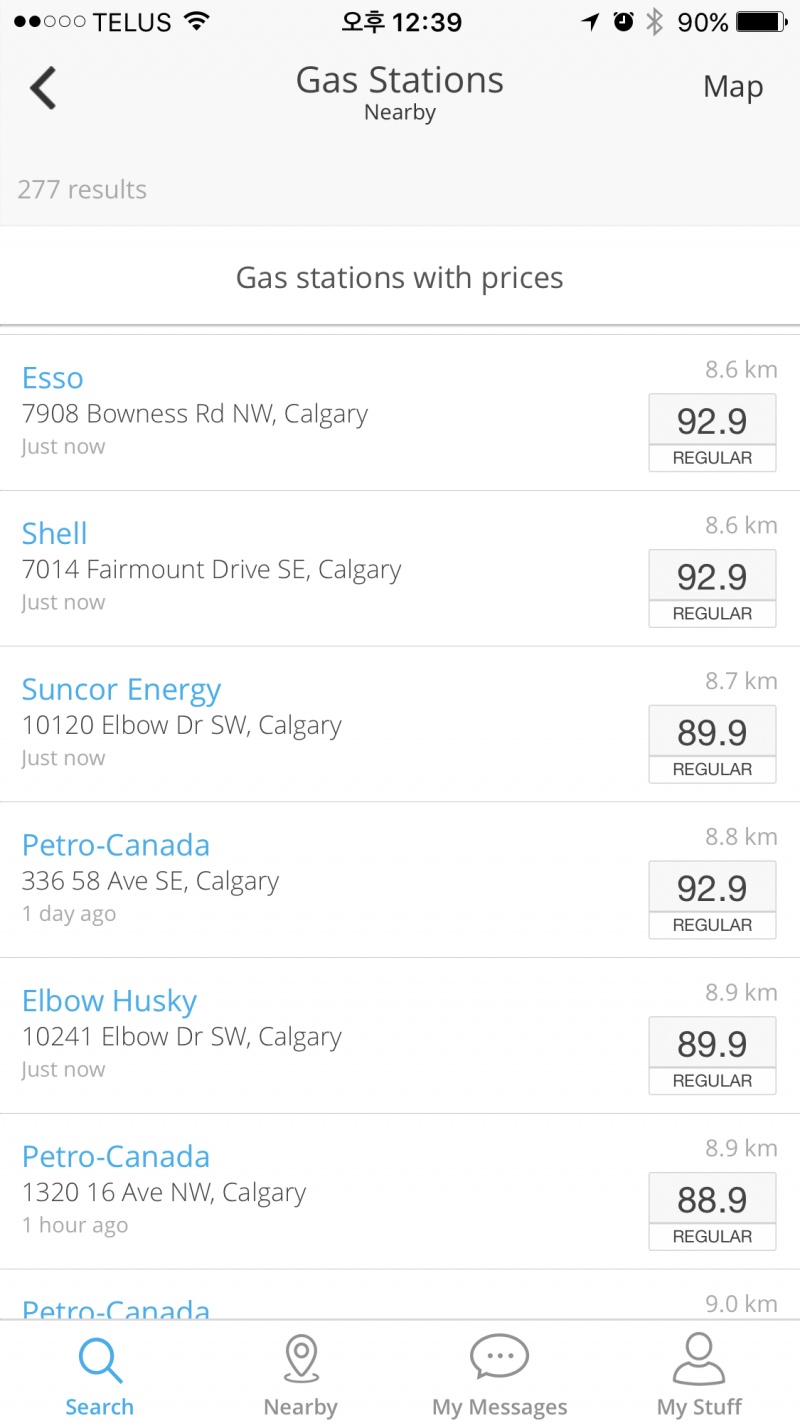Select the Suncor Energy station
This screenshot has width=800, height=1423.
[x=121, y=689]
